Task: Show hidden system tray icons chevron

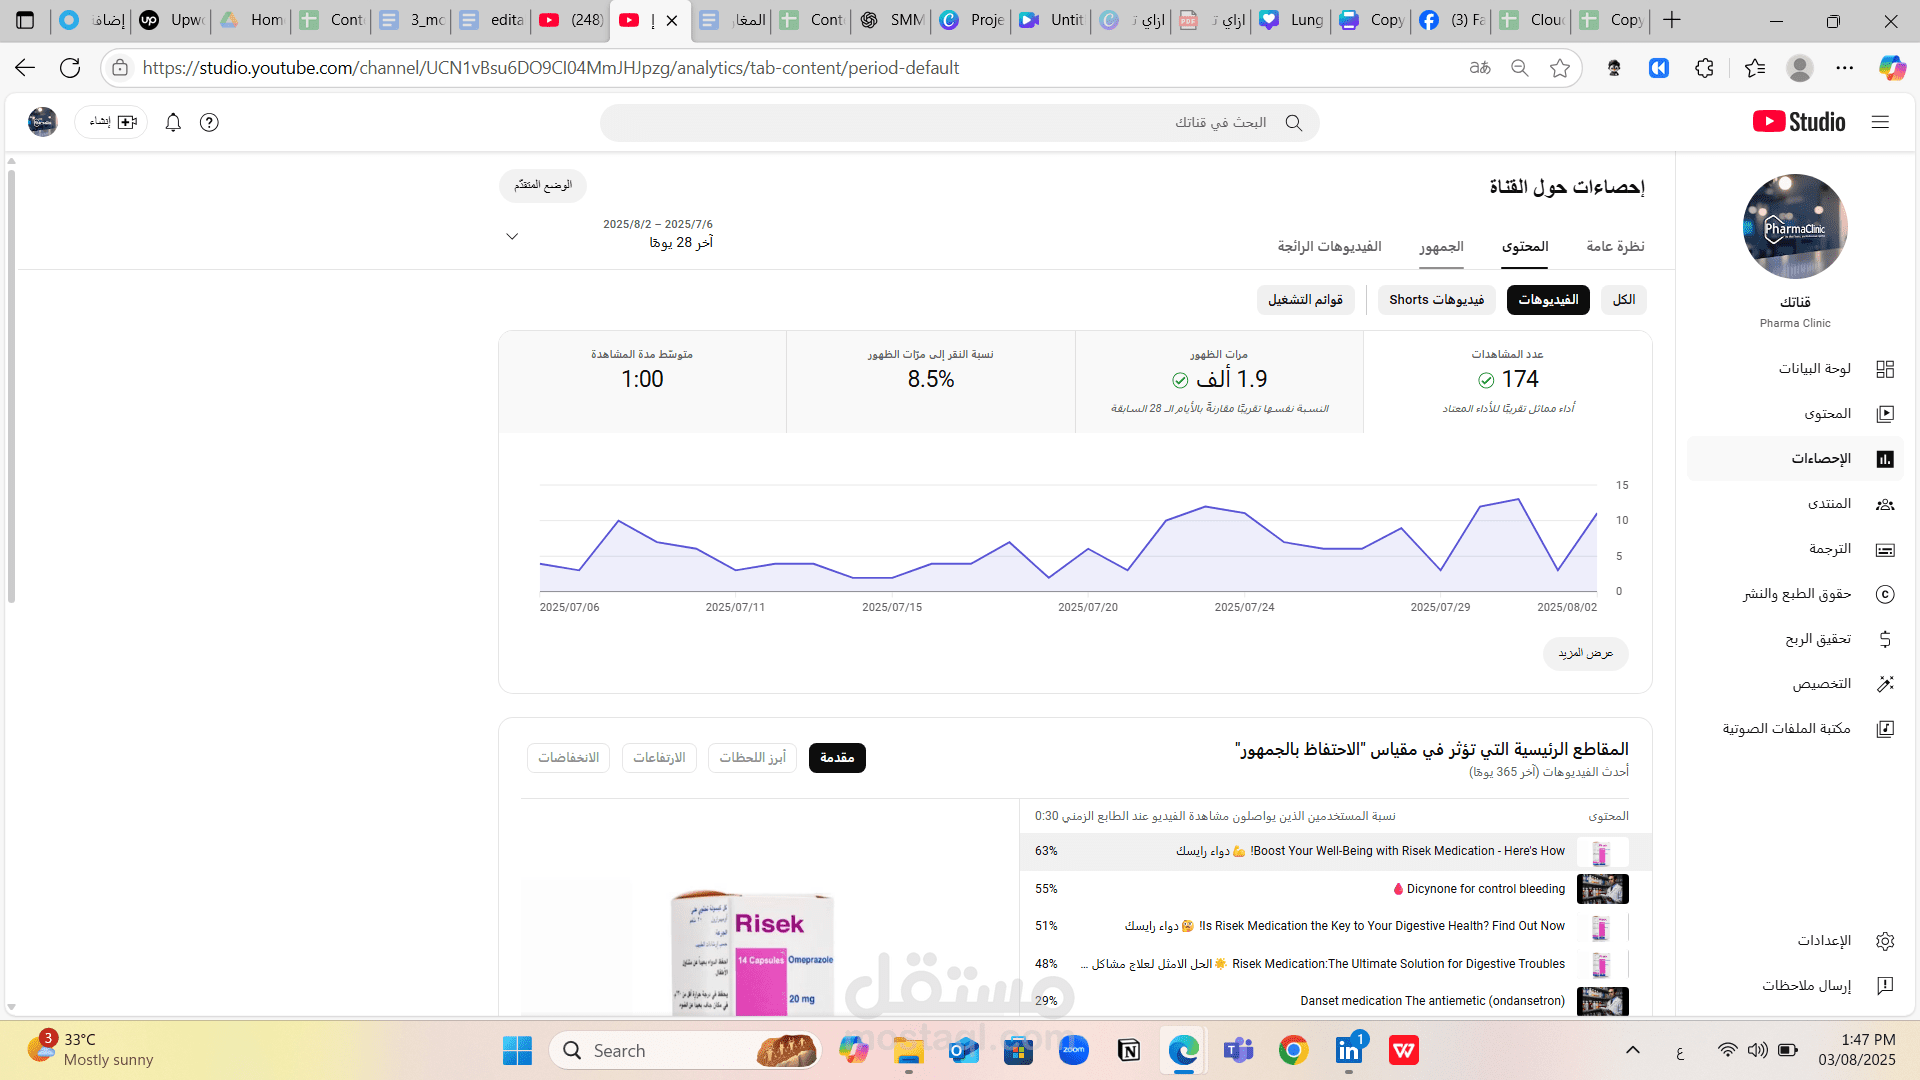Action: click(1633, 1050)
